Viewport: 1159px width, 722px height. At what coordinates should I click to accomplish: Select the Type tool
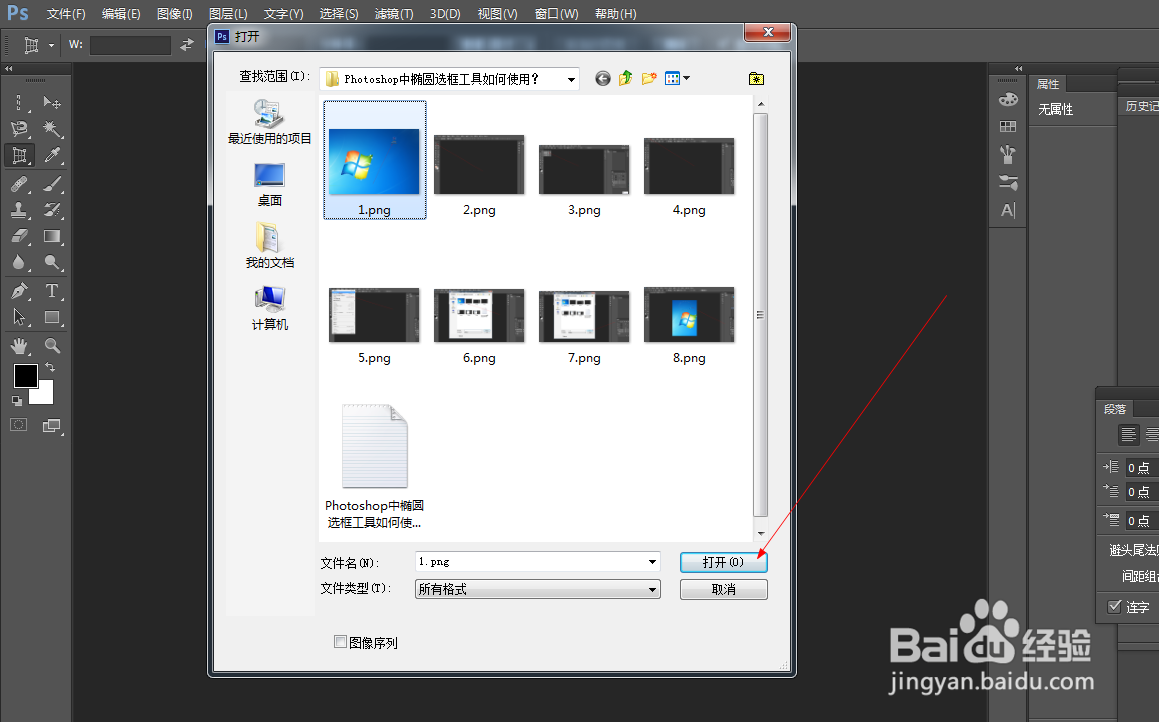54,289
